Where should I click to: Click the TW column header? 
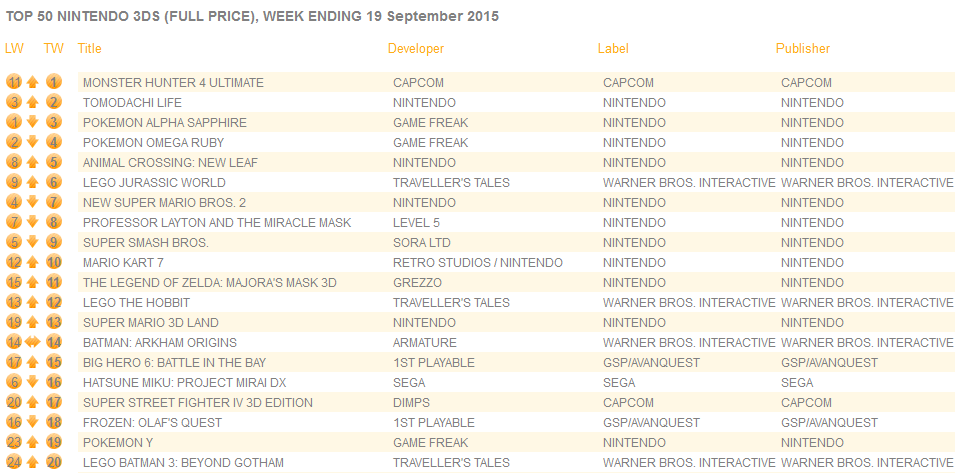coord(53,48)
